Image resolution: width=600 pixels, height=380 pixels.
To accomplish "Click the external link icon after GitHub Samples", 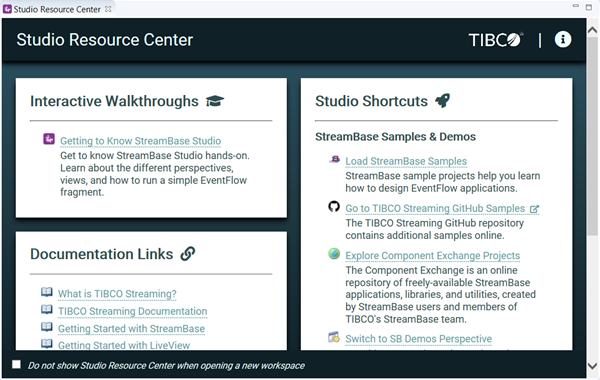I will [534, 209].
